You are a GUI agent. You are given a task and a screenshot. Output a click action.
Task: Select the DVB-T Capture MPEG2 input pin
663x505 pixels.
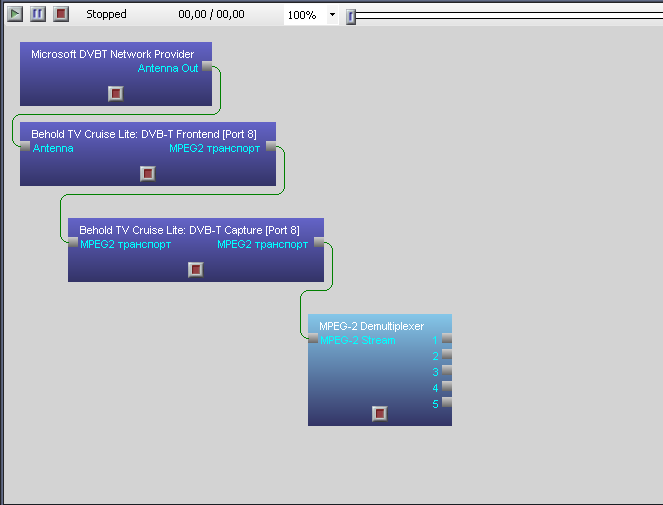73,243
